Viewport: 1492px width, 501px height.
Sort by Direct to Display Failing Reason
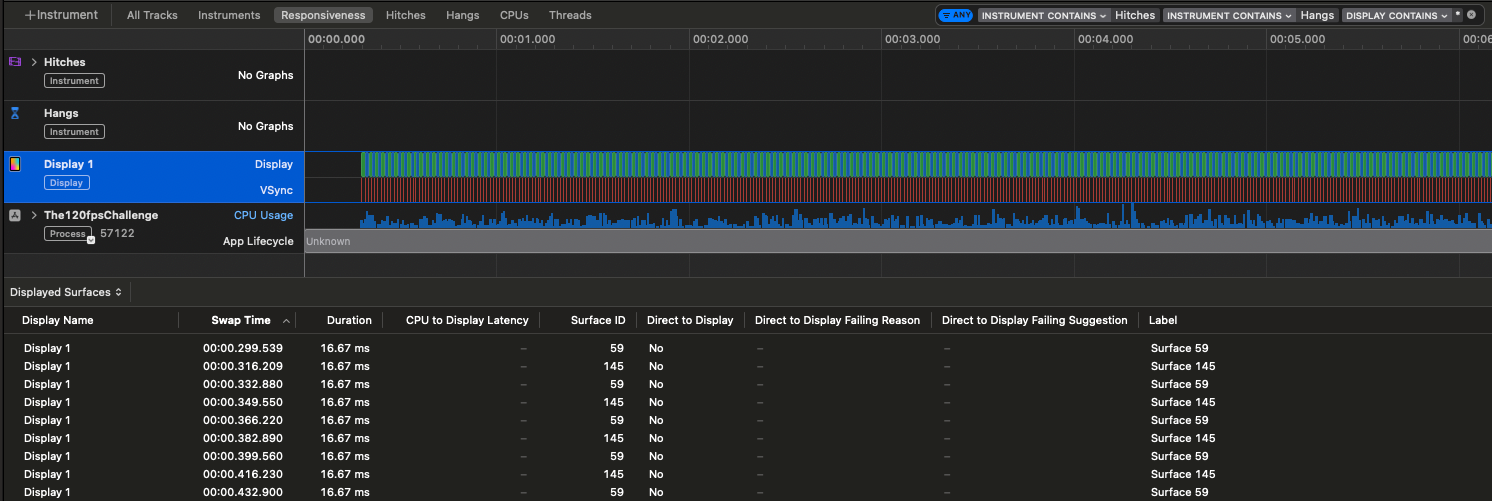[837, 320]
